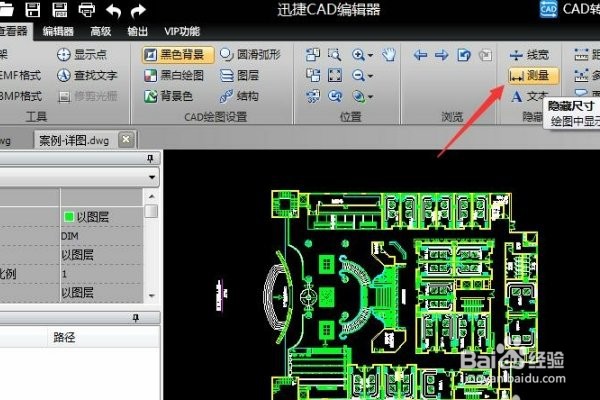Toggle the highlighted 测量 measurement button
Screen dimensions: 600x400
coord(533,75)
